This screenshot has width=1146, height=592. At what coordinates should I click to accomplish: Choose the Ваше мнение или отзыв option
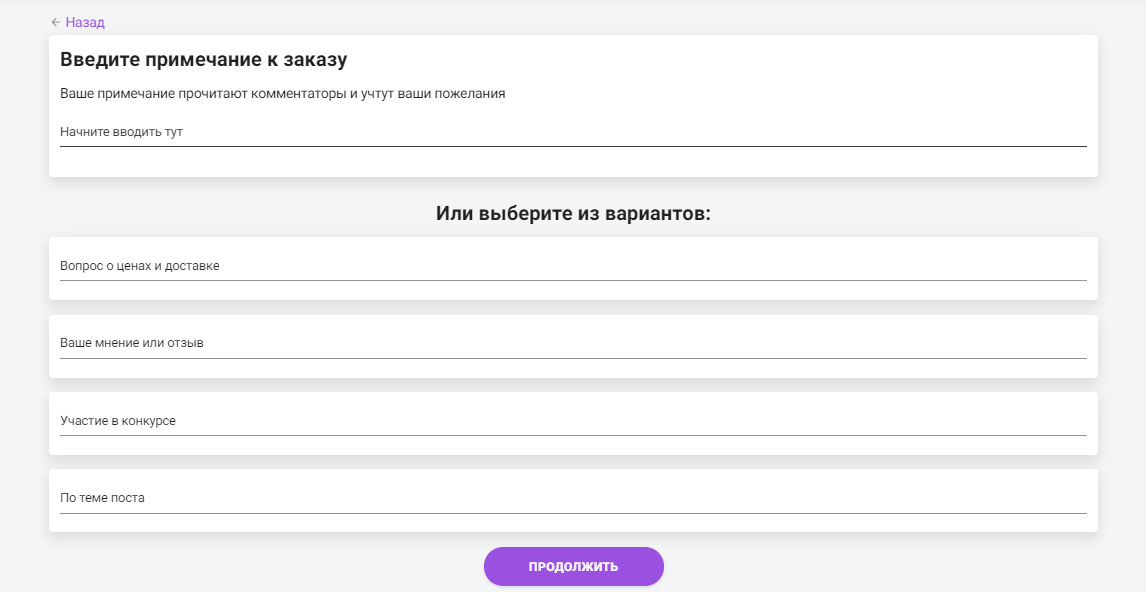coord(573,346)
